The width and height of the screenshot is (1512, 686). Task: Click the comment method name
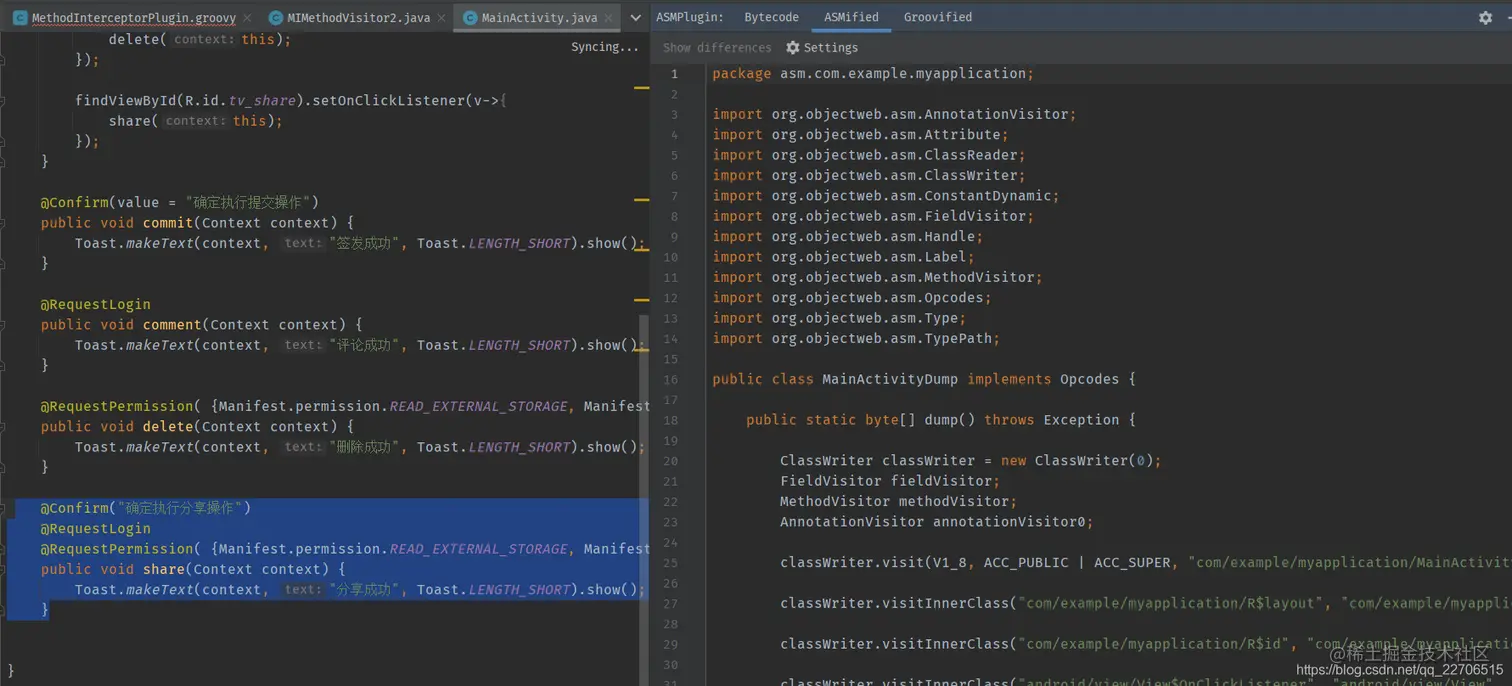tap(172, 325)
